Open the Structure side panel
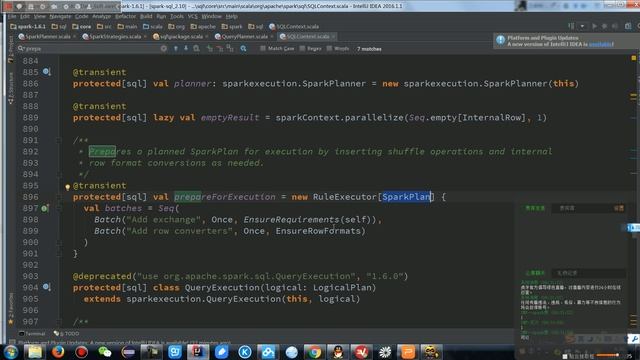This screenshot has height=360, width=640. (11, 87)
